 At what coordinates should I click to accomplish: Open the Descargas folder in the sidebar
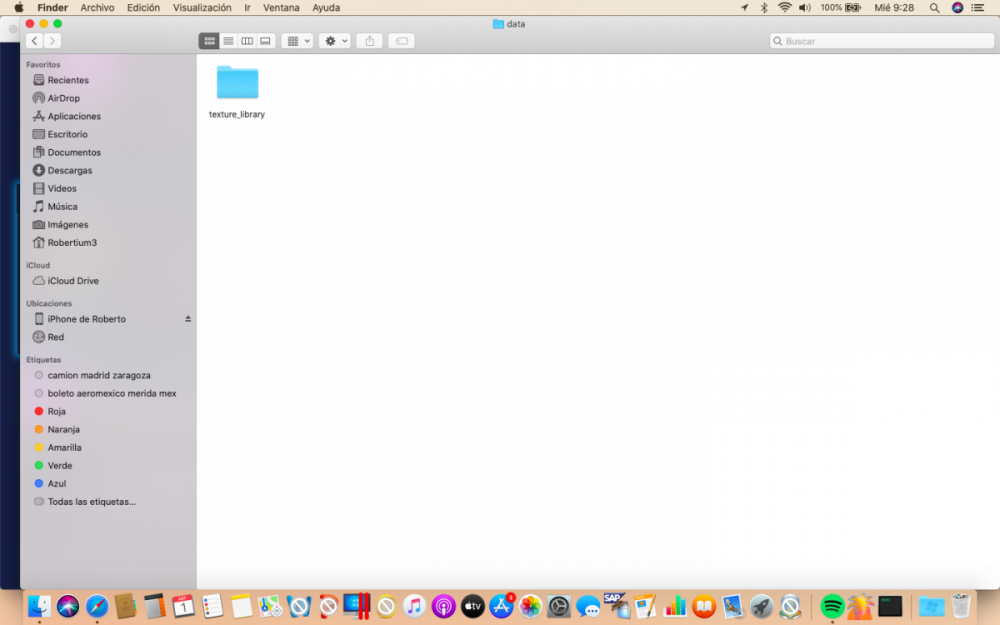pos(69,170)
